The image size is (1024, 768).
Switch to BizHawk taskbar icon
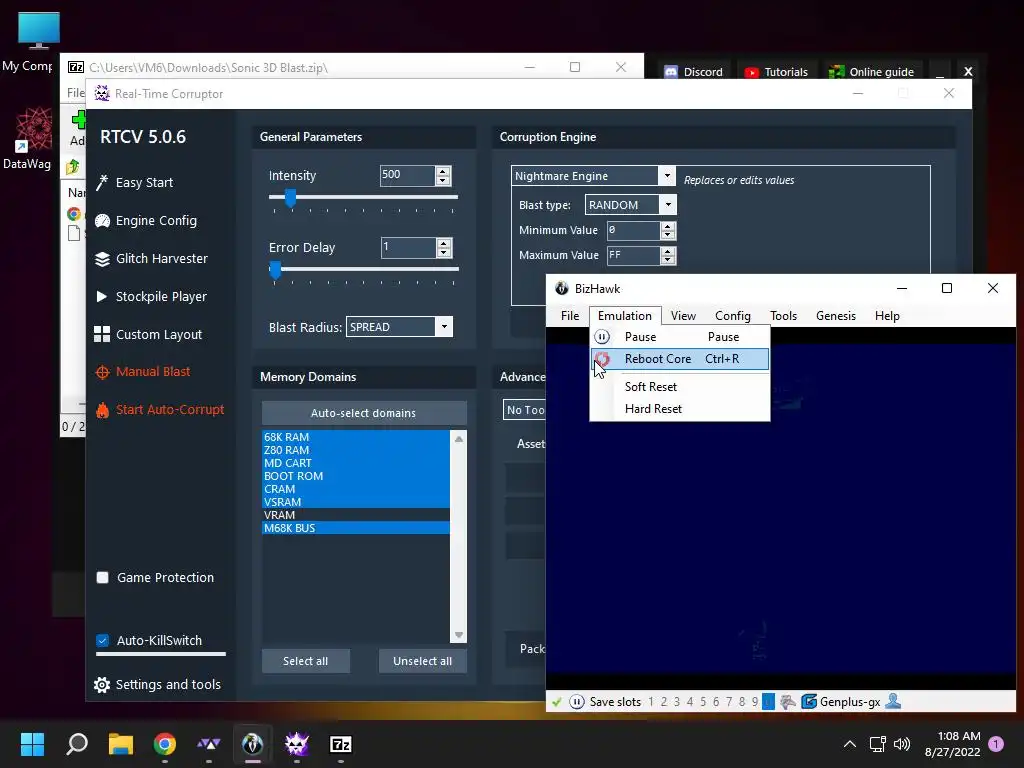click(x=253, y=744)
